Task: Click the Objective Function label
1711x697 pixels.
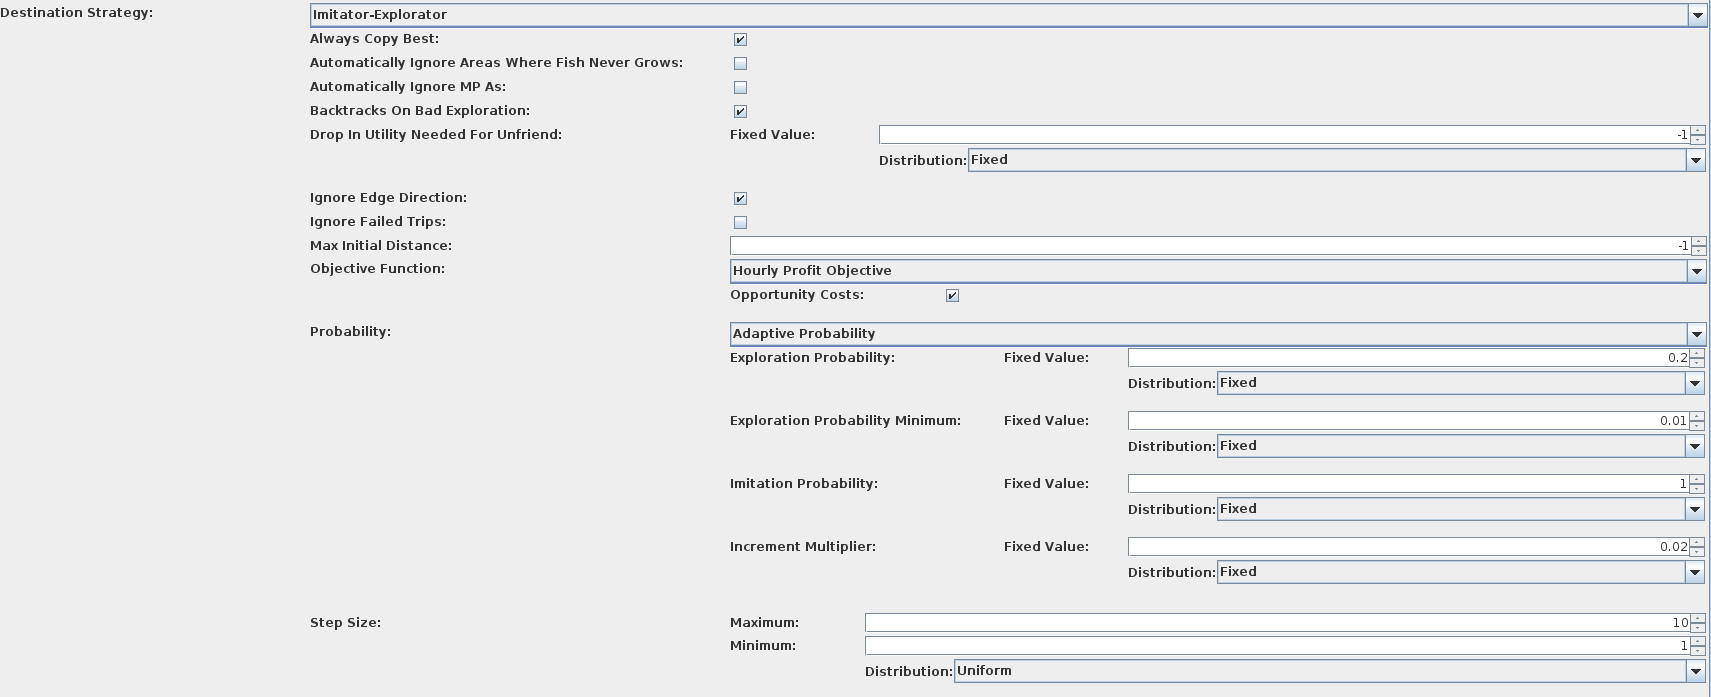Action: 377,269
